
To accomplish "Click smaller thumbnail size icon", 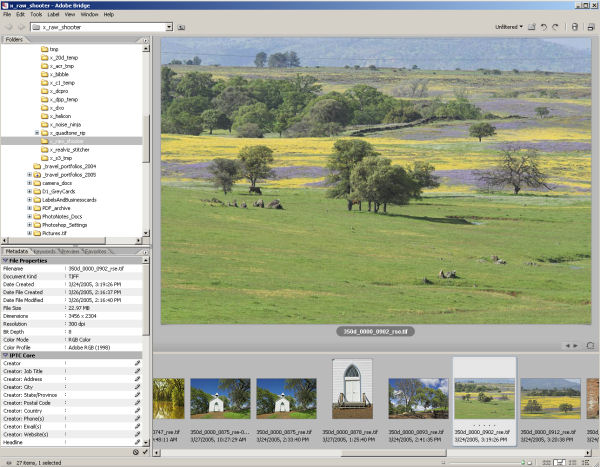I will click(x=443, y=463).
